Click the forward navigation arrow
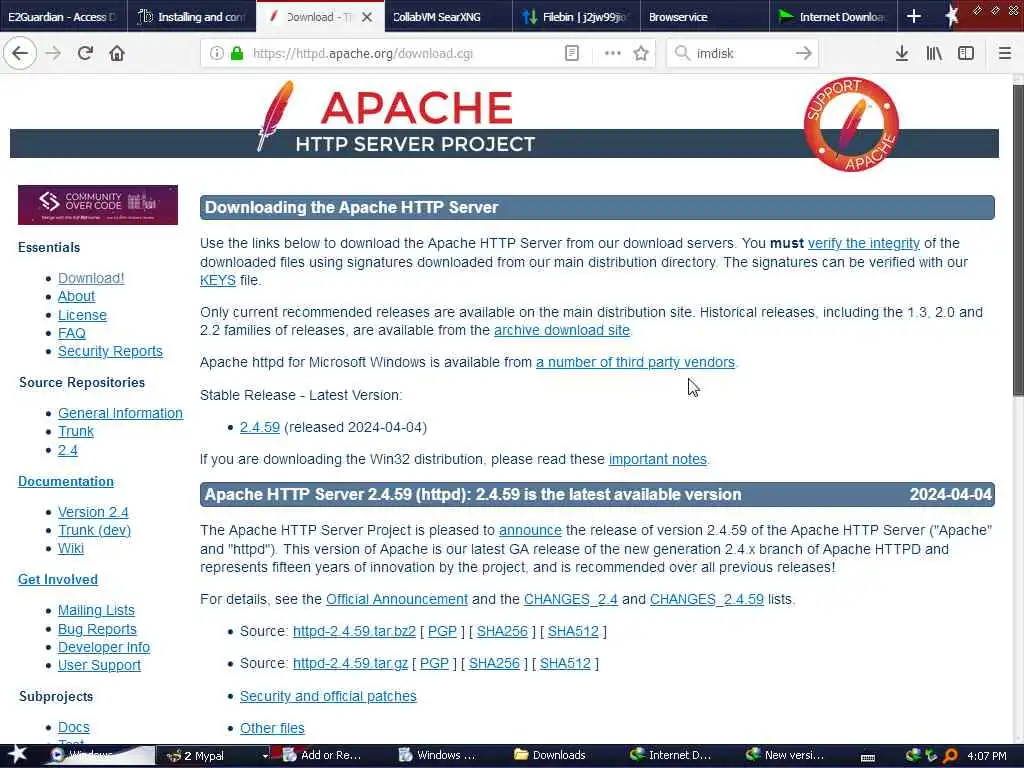This screenshot has width=1024, height=768. [53, 53]
